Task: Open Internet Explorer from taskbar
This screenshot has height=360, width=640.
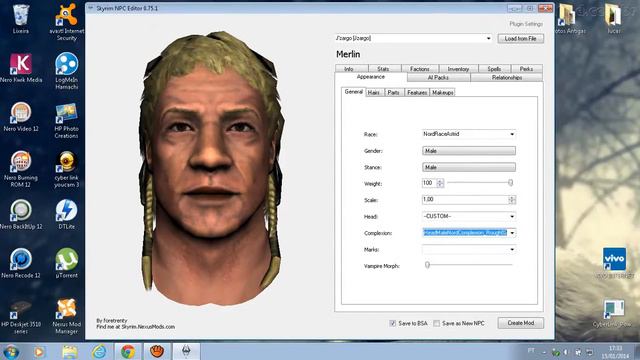Action: [99, 351]
